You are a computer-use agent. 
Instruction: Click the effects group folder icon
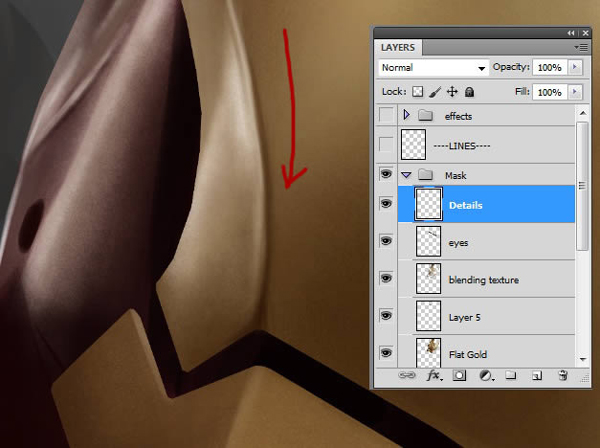click(425, 115)
